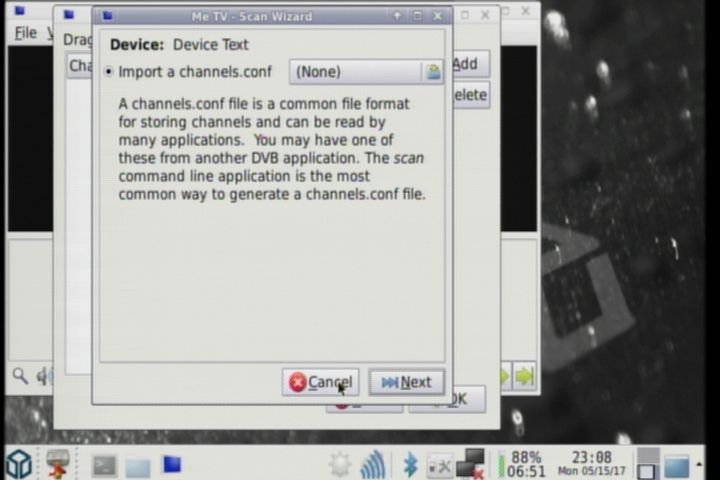This screenshot has width=720, height=480.
Task: Open the File menu in Me TV
Action: (26, 33)
